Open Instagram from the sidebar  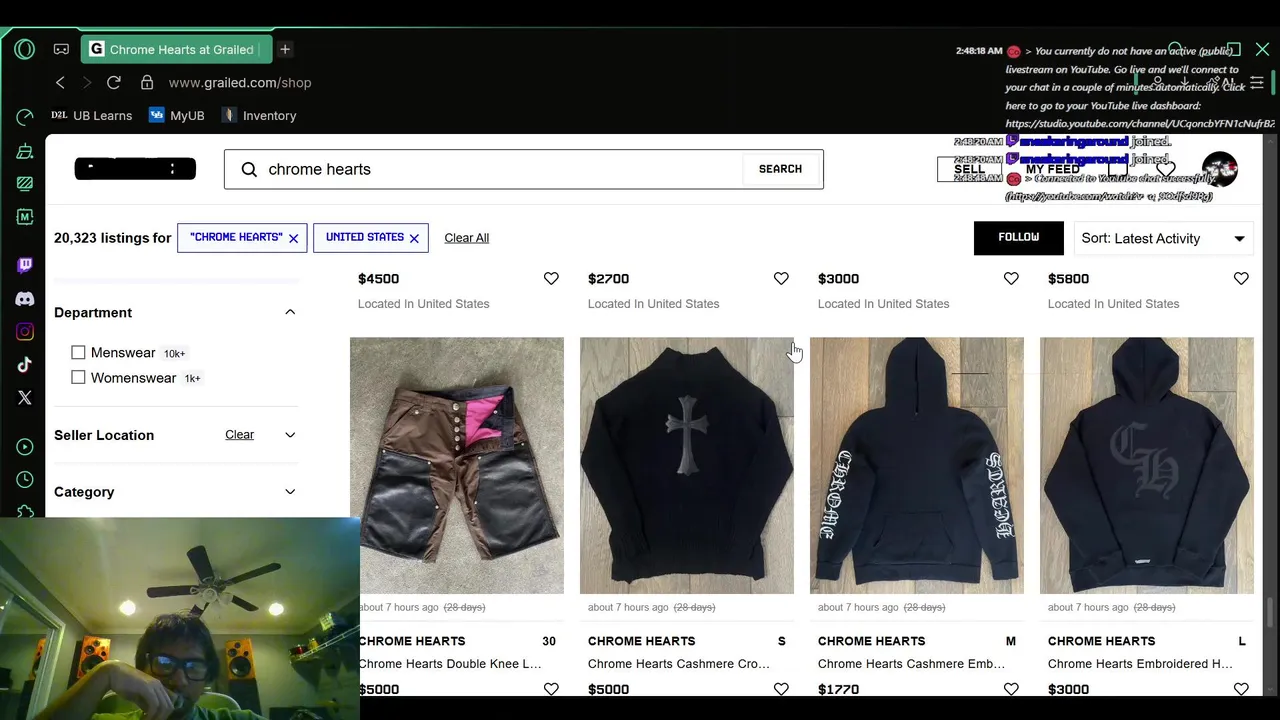[x=25, y=331]
